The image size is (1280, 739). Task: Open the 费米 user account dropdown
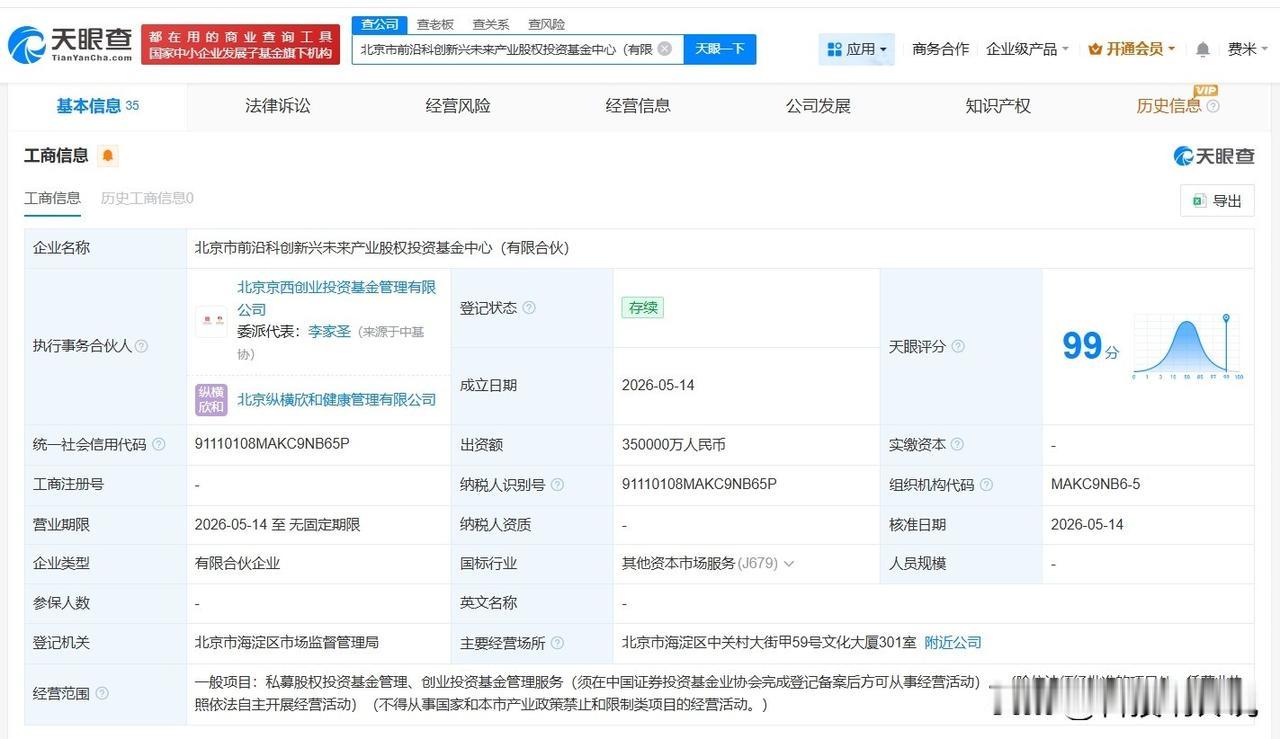coord(1248,49)
